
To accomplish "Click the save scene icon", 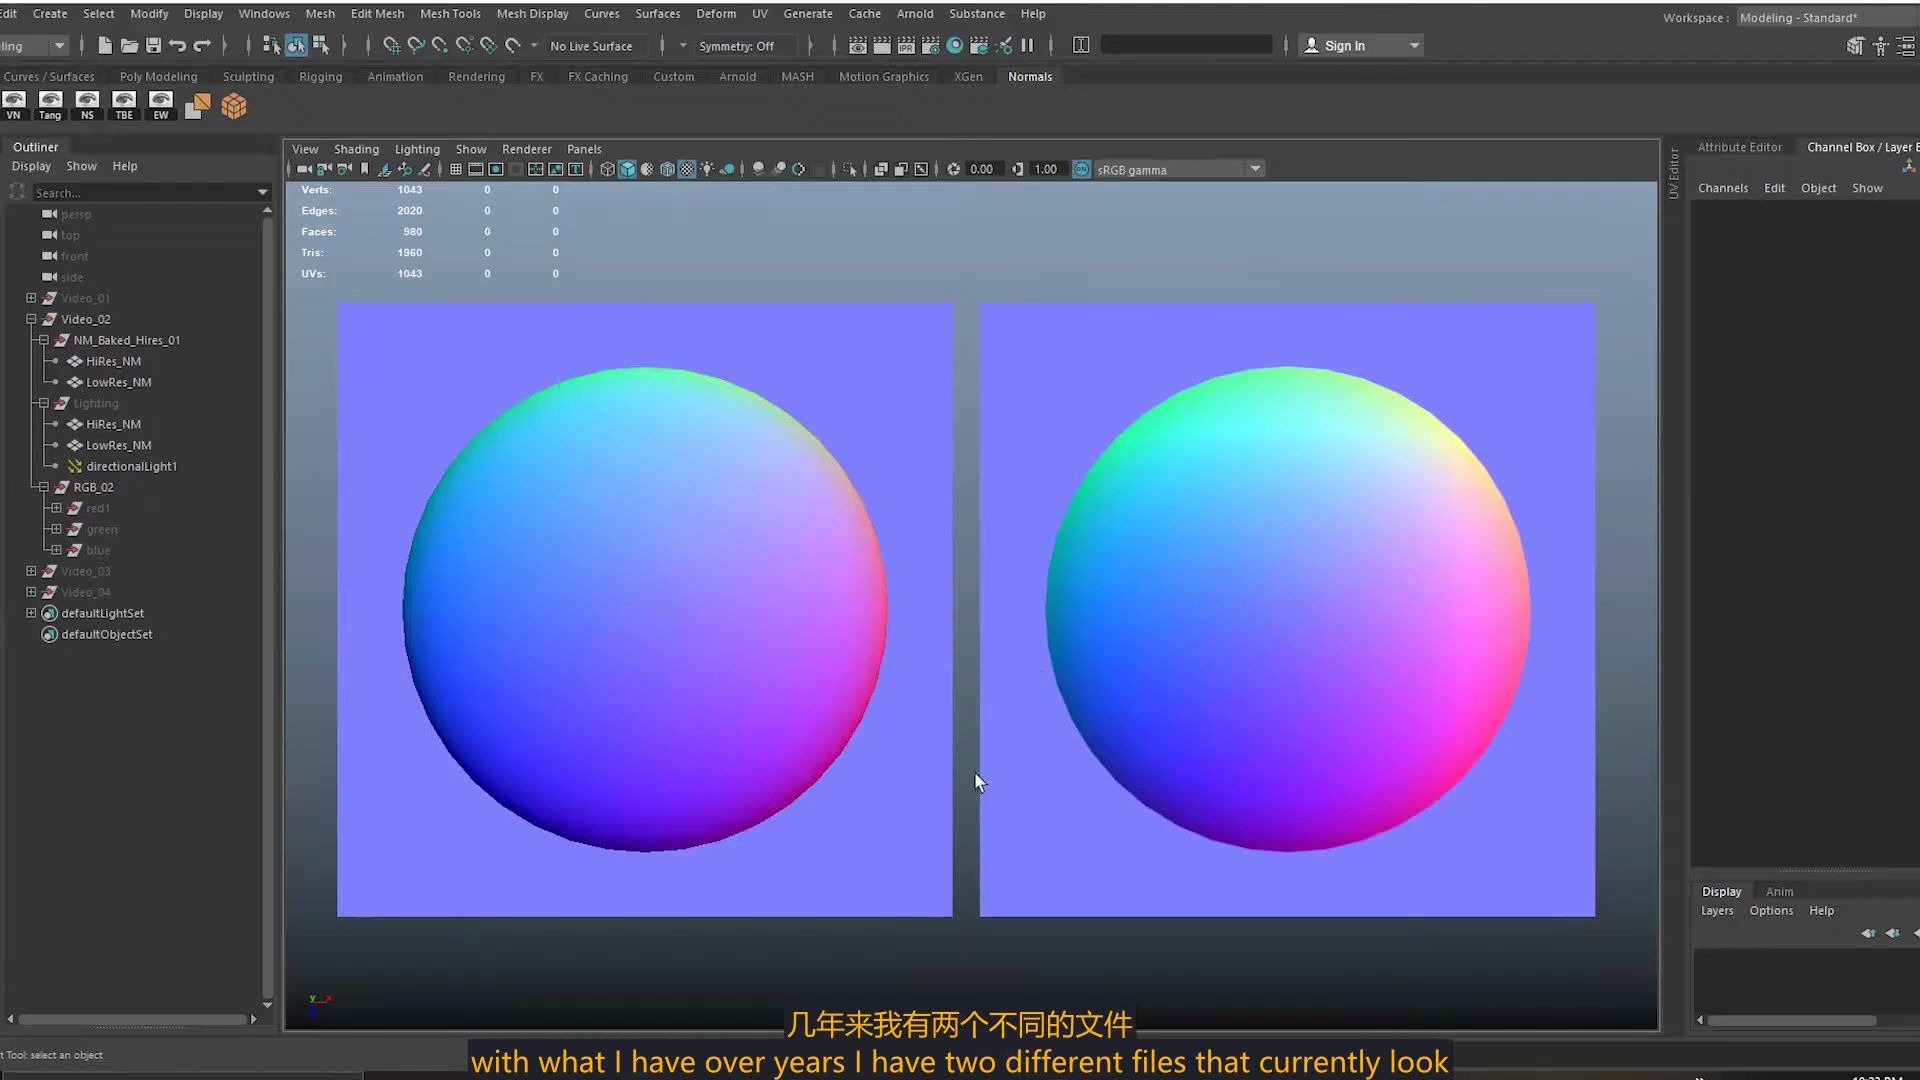I will [153, 45].
